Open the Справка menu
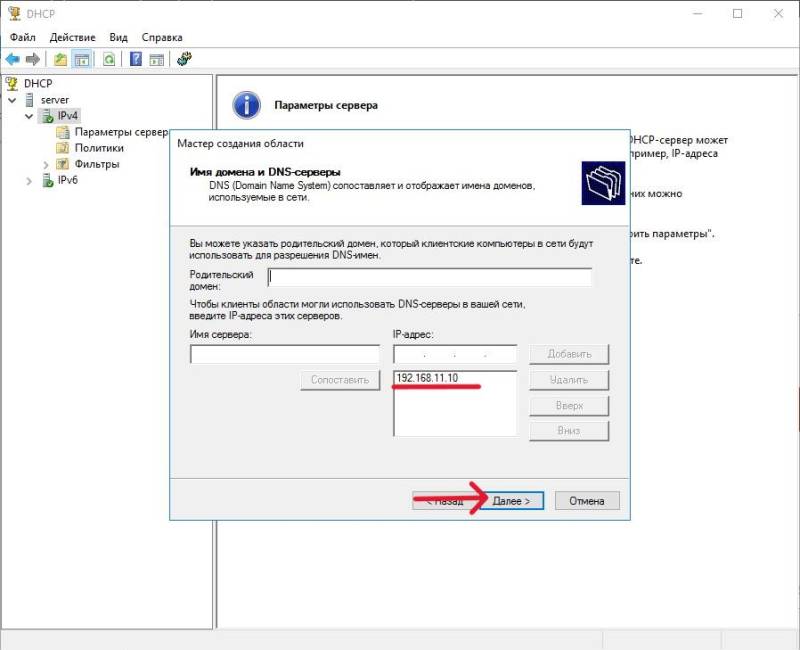 [x=162, y=37]
